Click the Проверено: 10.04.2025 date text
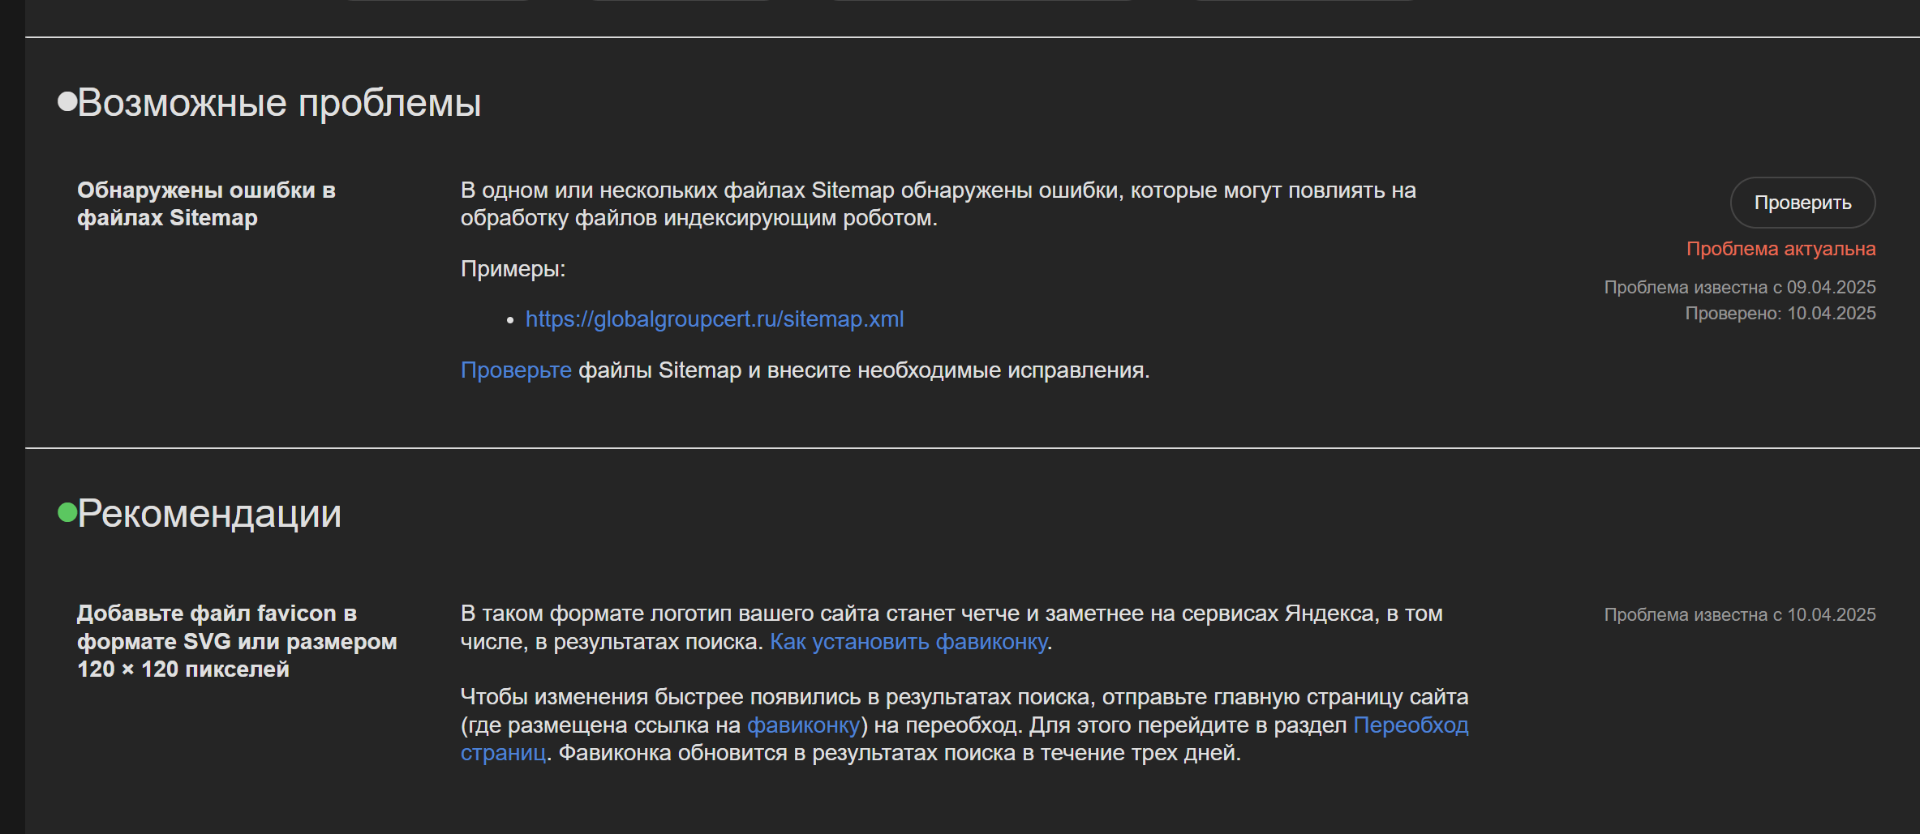 pyautogui.click(x=1780, y=313)
